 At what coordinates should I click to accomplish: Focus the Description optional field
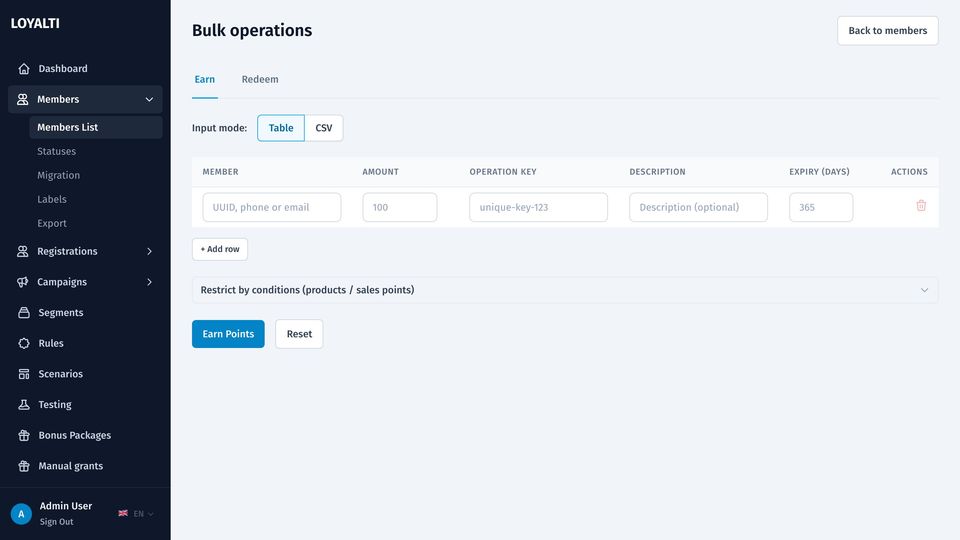pyautogui.click(x=699, y=207)
